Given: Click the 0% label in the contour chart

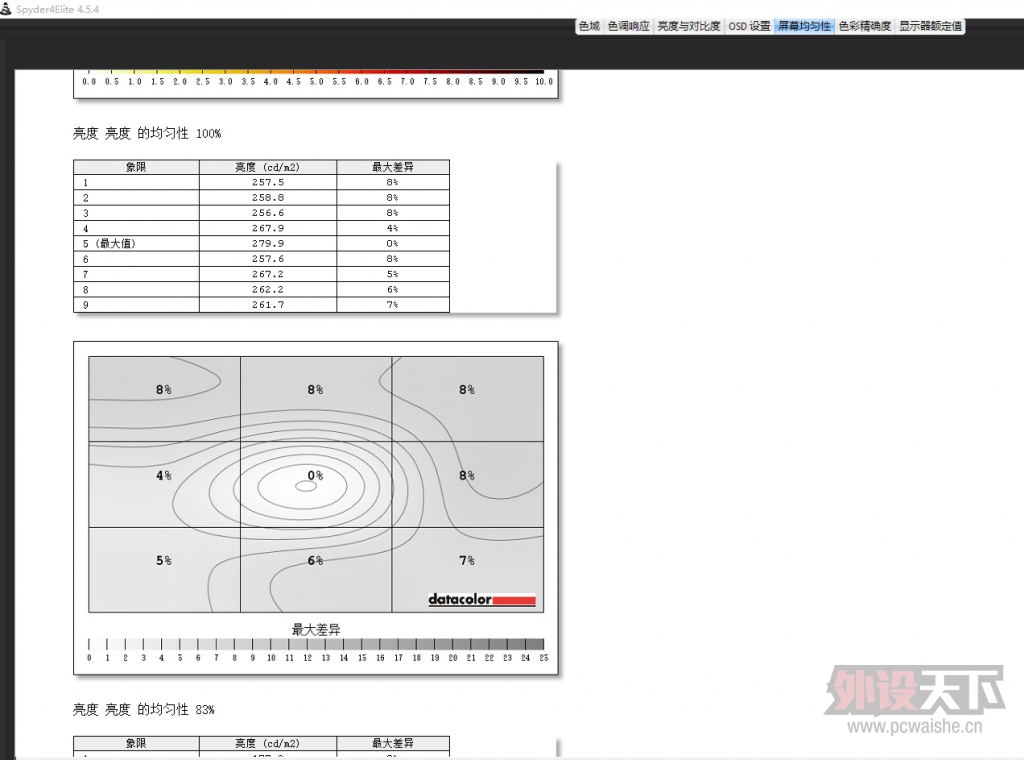Looking at the screenshot, I should pos(315,475).
